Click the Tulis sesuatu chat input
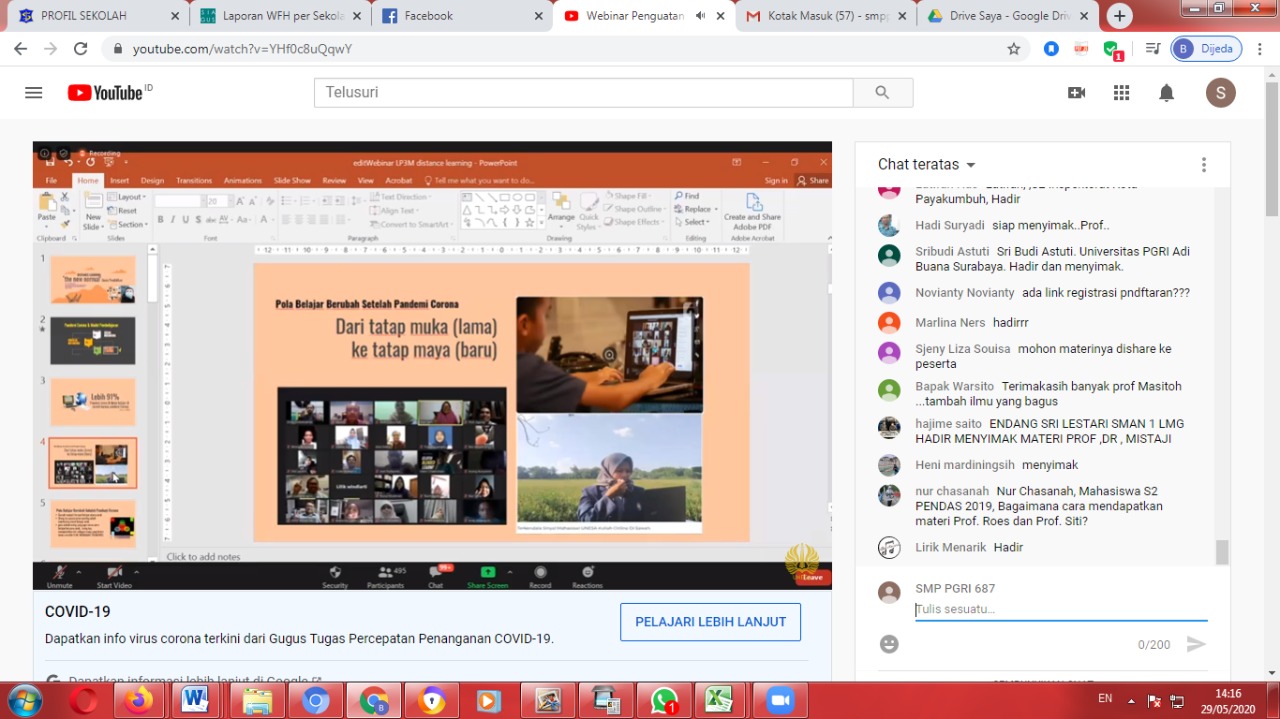Screen dimensions: 1280x719 point(1060,609)
